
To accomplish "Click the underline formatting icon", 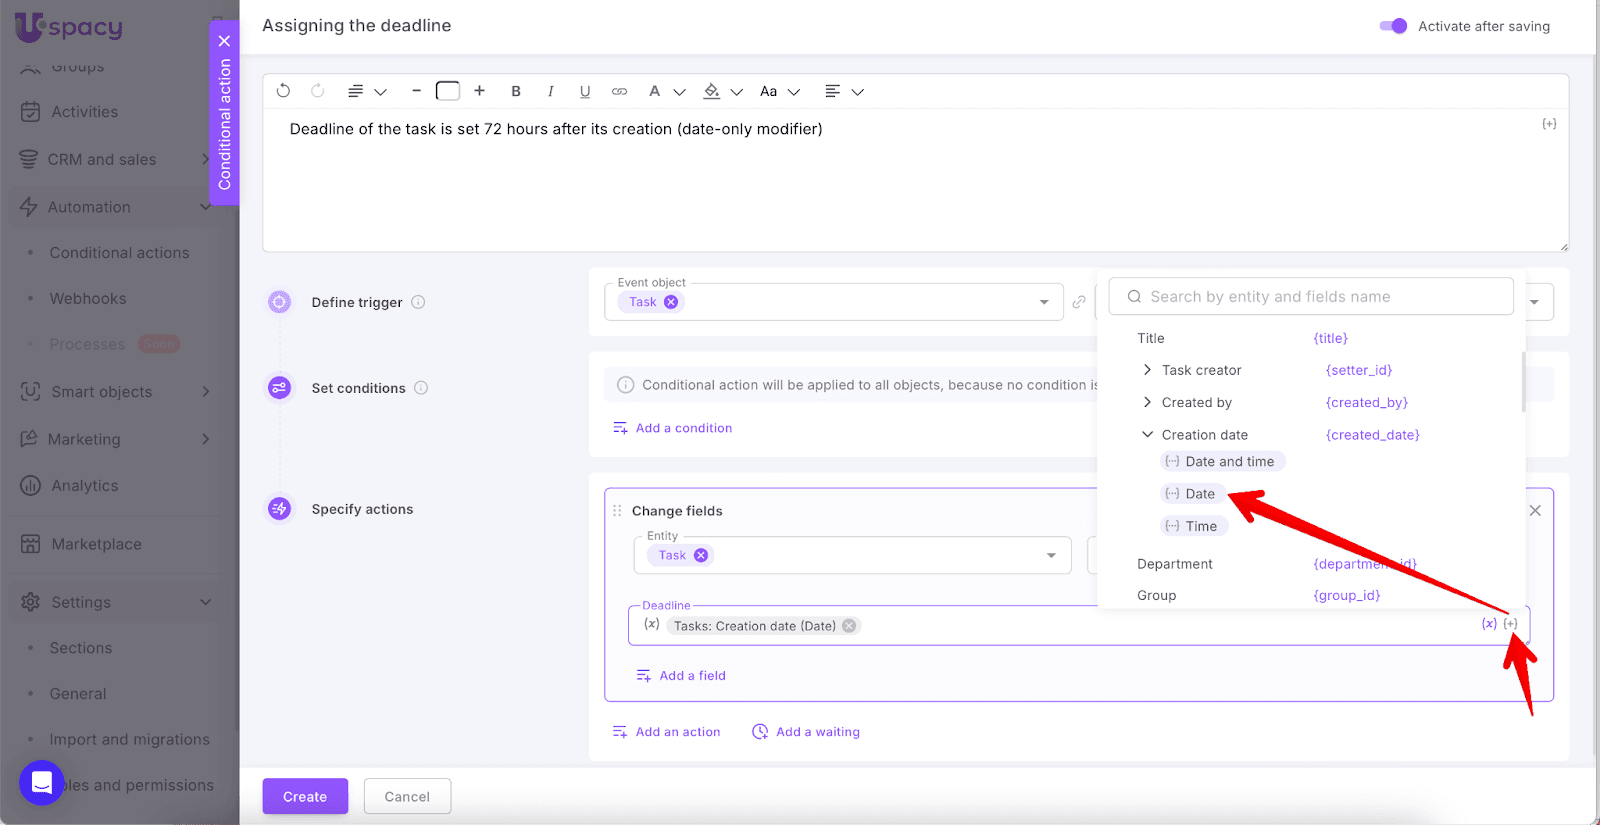I will coord(585,91).
